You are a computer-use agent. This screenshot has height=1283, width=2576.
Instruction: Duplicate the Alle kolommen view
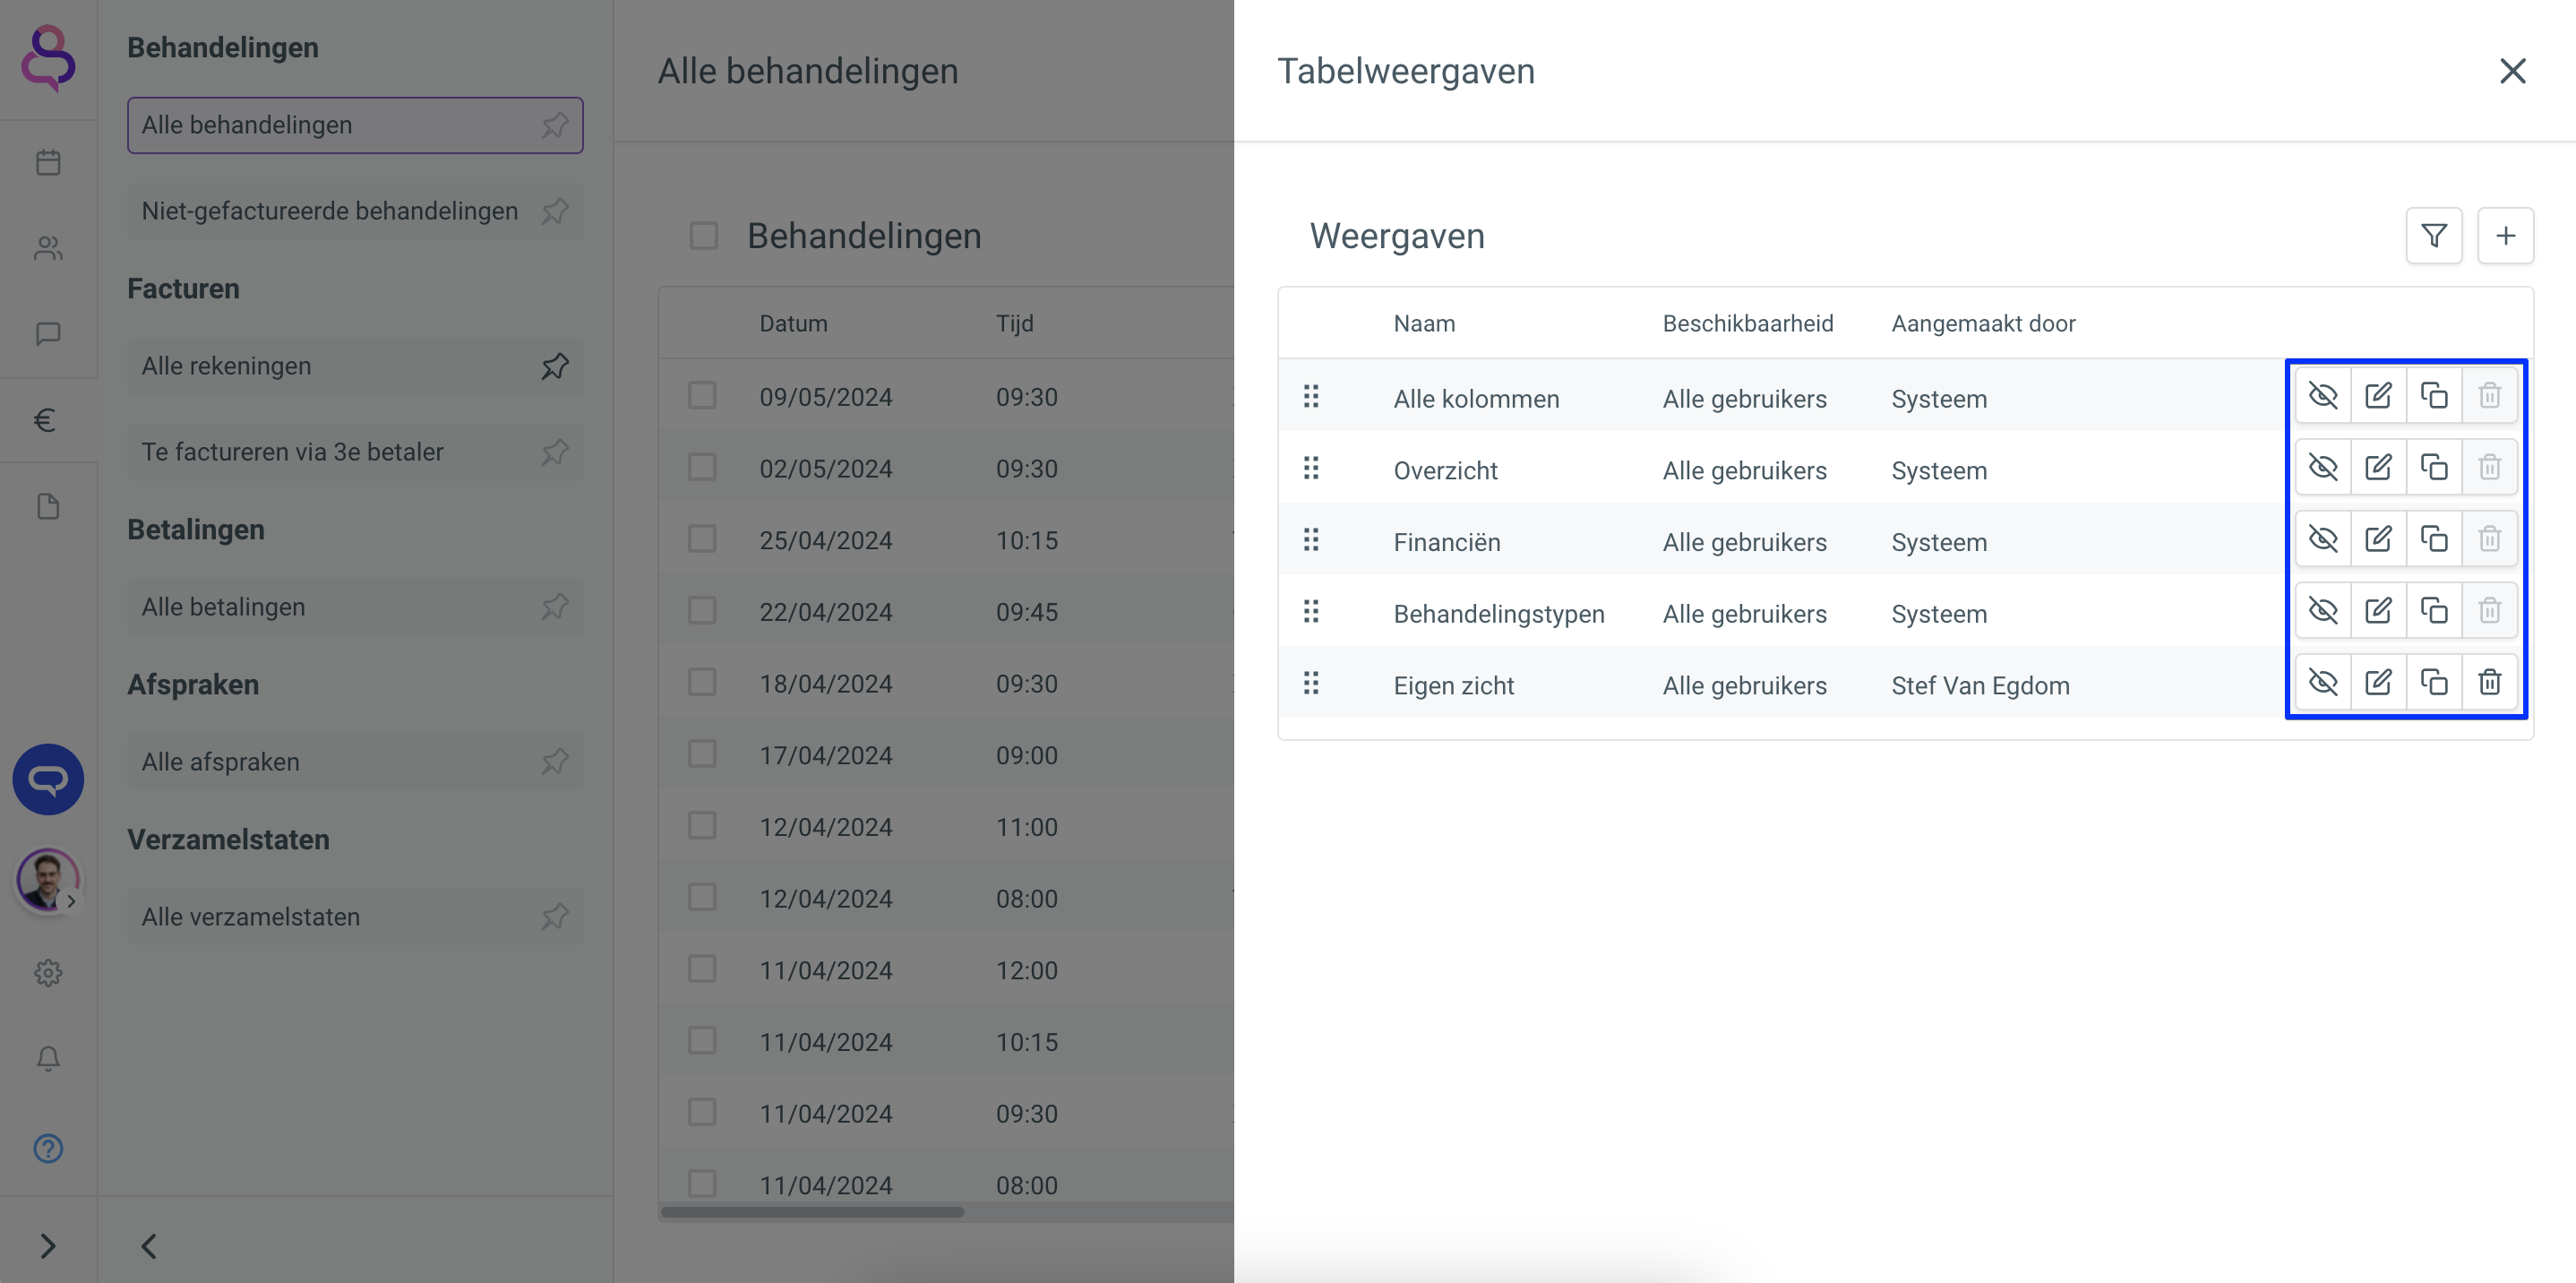2433,396
